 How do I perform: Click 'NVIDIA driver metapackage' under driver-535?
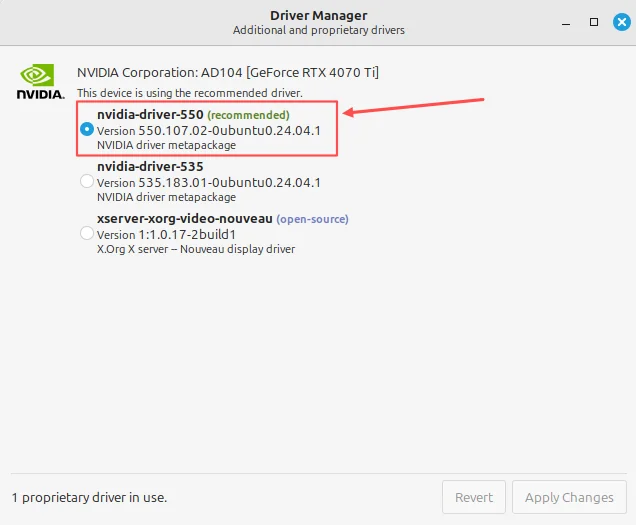tap(166, 197)
